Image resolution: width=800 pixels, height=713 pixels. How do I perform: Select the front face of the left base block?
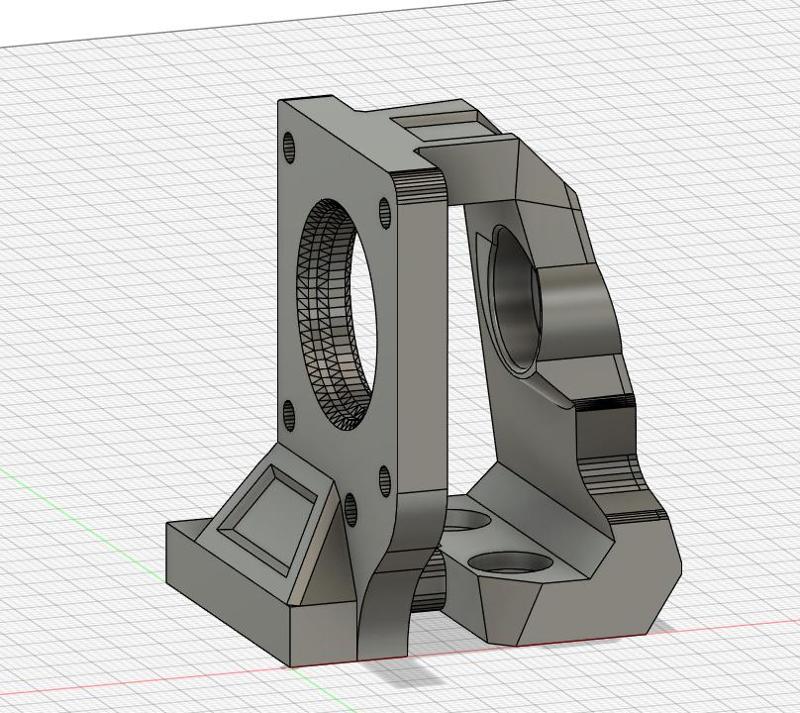click(228, 595)
